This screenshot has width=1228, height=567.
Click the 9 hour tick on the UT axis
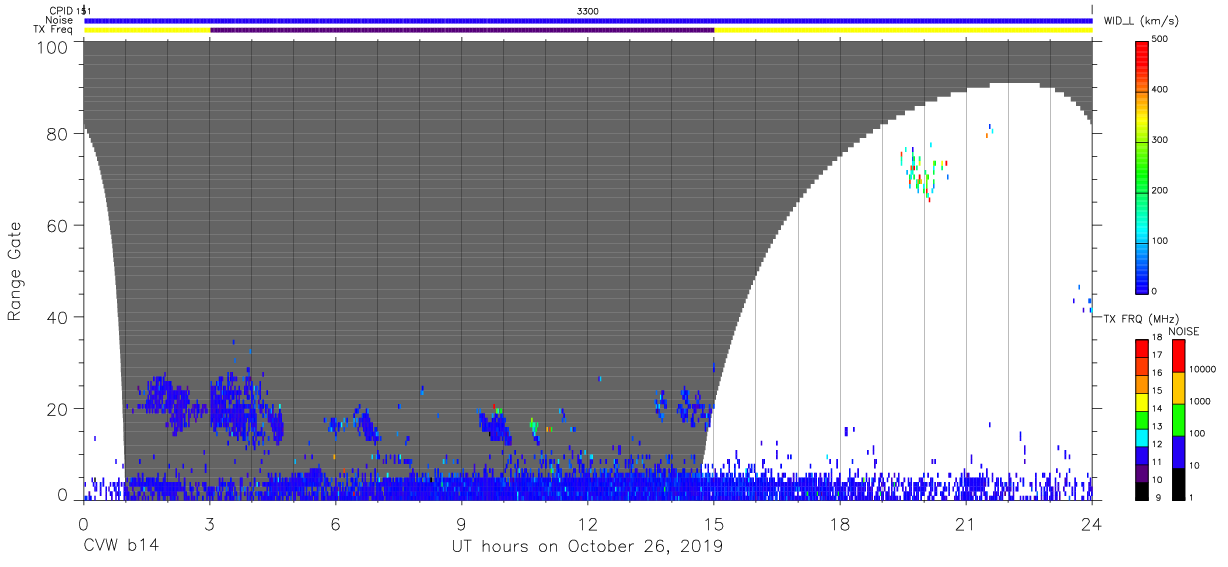(x=461, y=523)
